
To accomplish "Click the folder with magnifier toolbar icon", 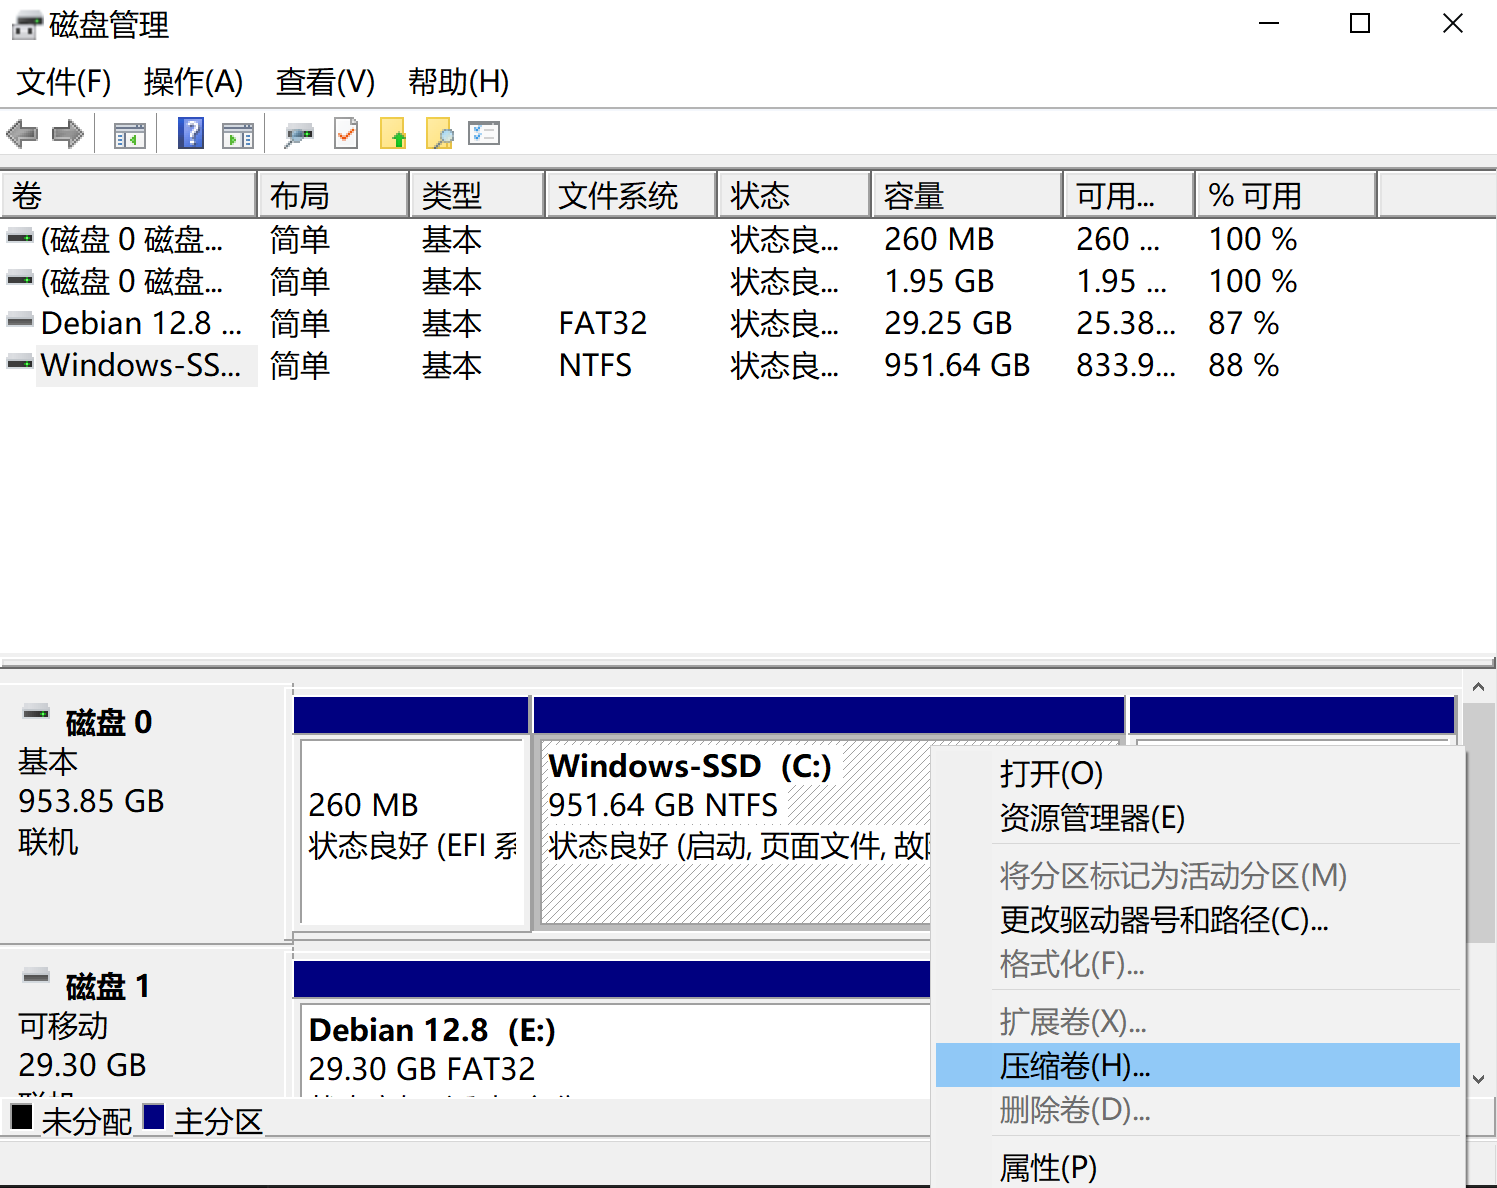I will [439, 134].
